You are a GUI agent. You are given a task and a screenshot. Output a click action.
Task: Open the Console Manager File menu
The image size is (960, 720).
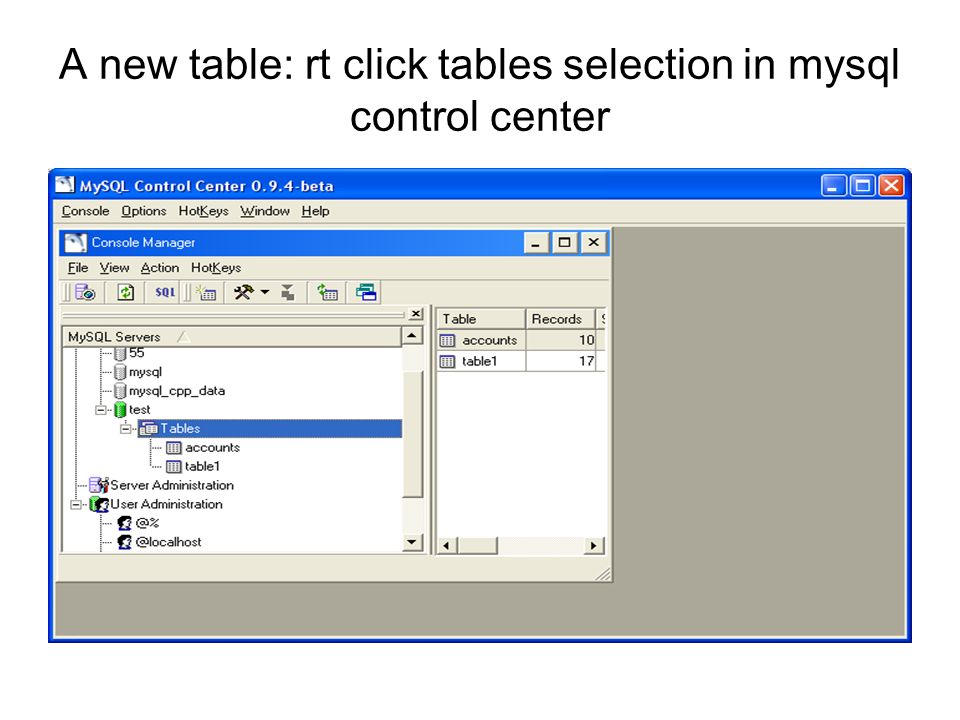tap(78, 268)
